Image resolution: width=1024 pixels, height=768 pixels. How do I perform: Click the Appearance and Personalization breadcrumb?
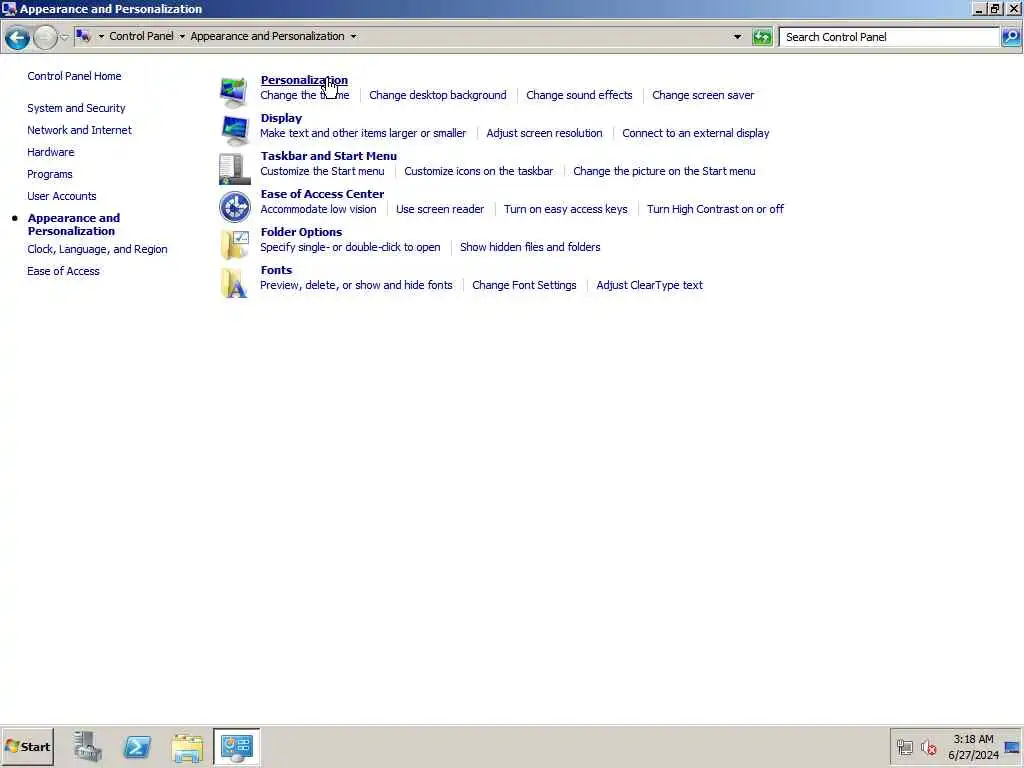pos(267,36)
